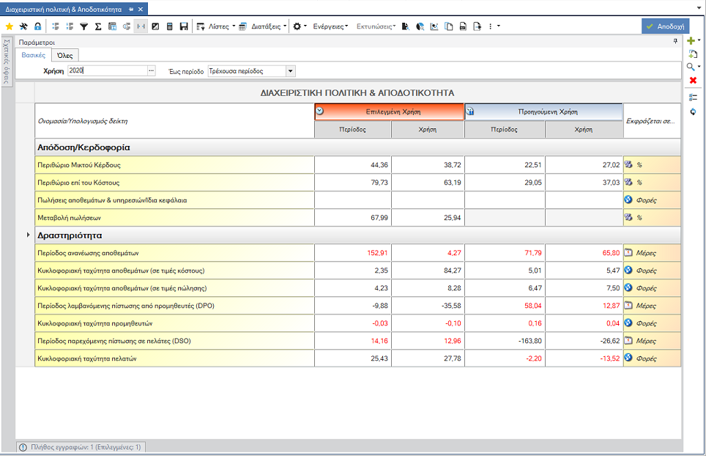
Task: Open the Ενέργειες menu
Action: pos(330,27)
